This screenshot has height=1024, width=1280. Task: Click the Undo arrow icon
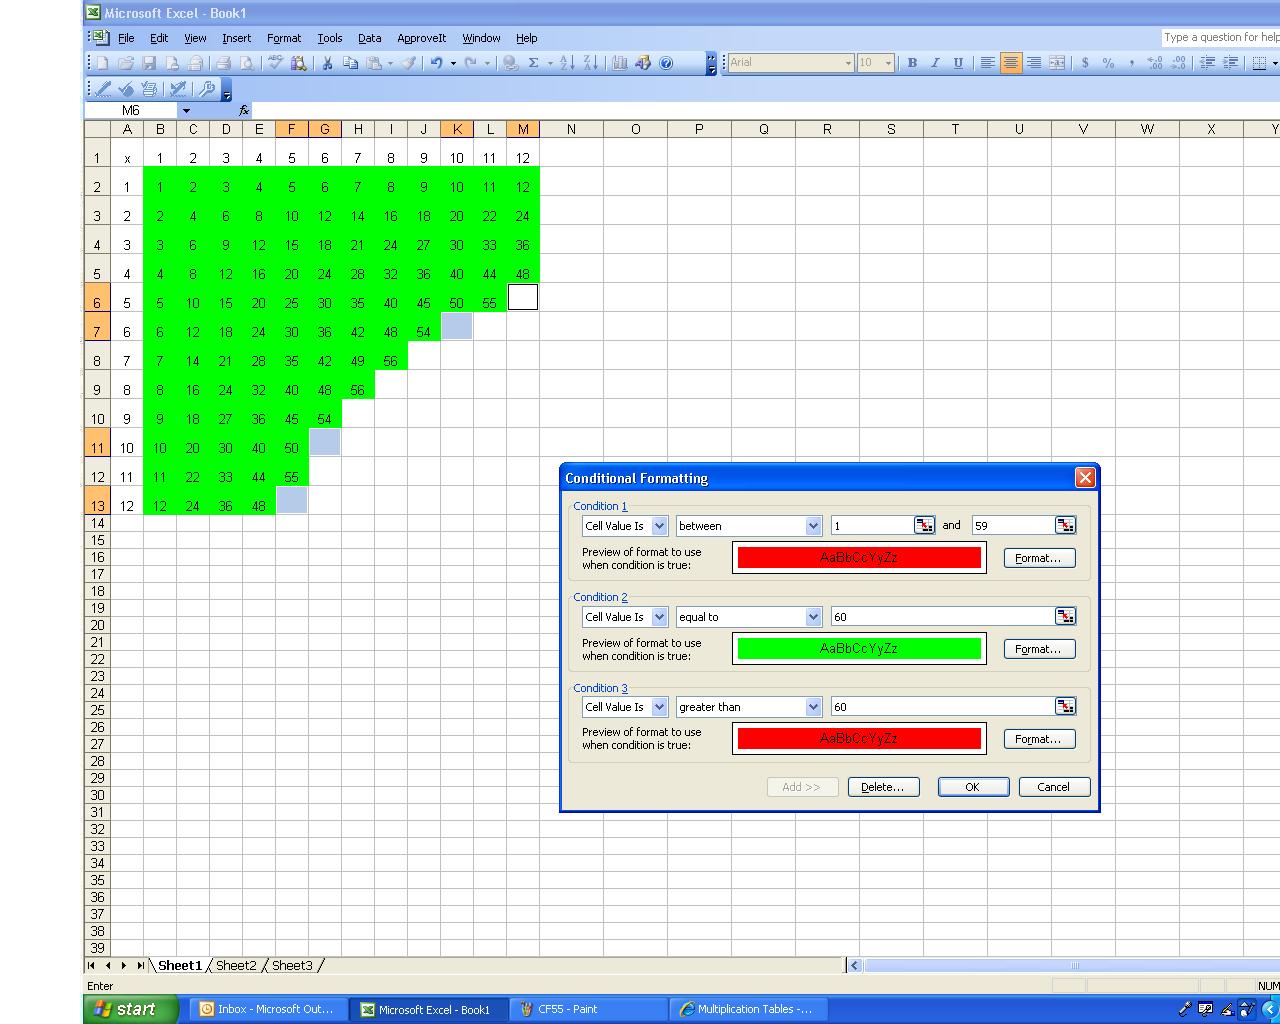(x=436, y=63)
